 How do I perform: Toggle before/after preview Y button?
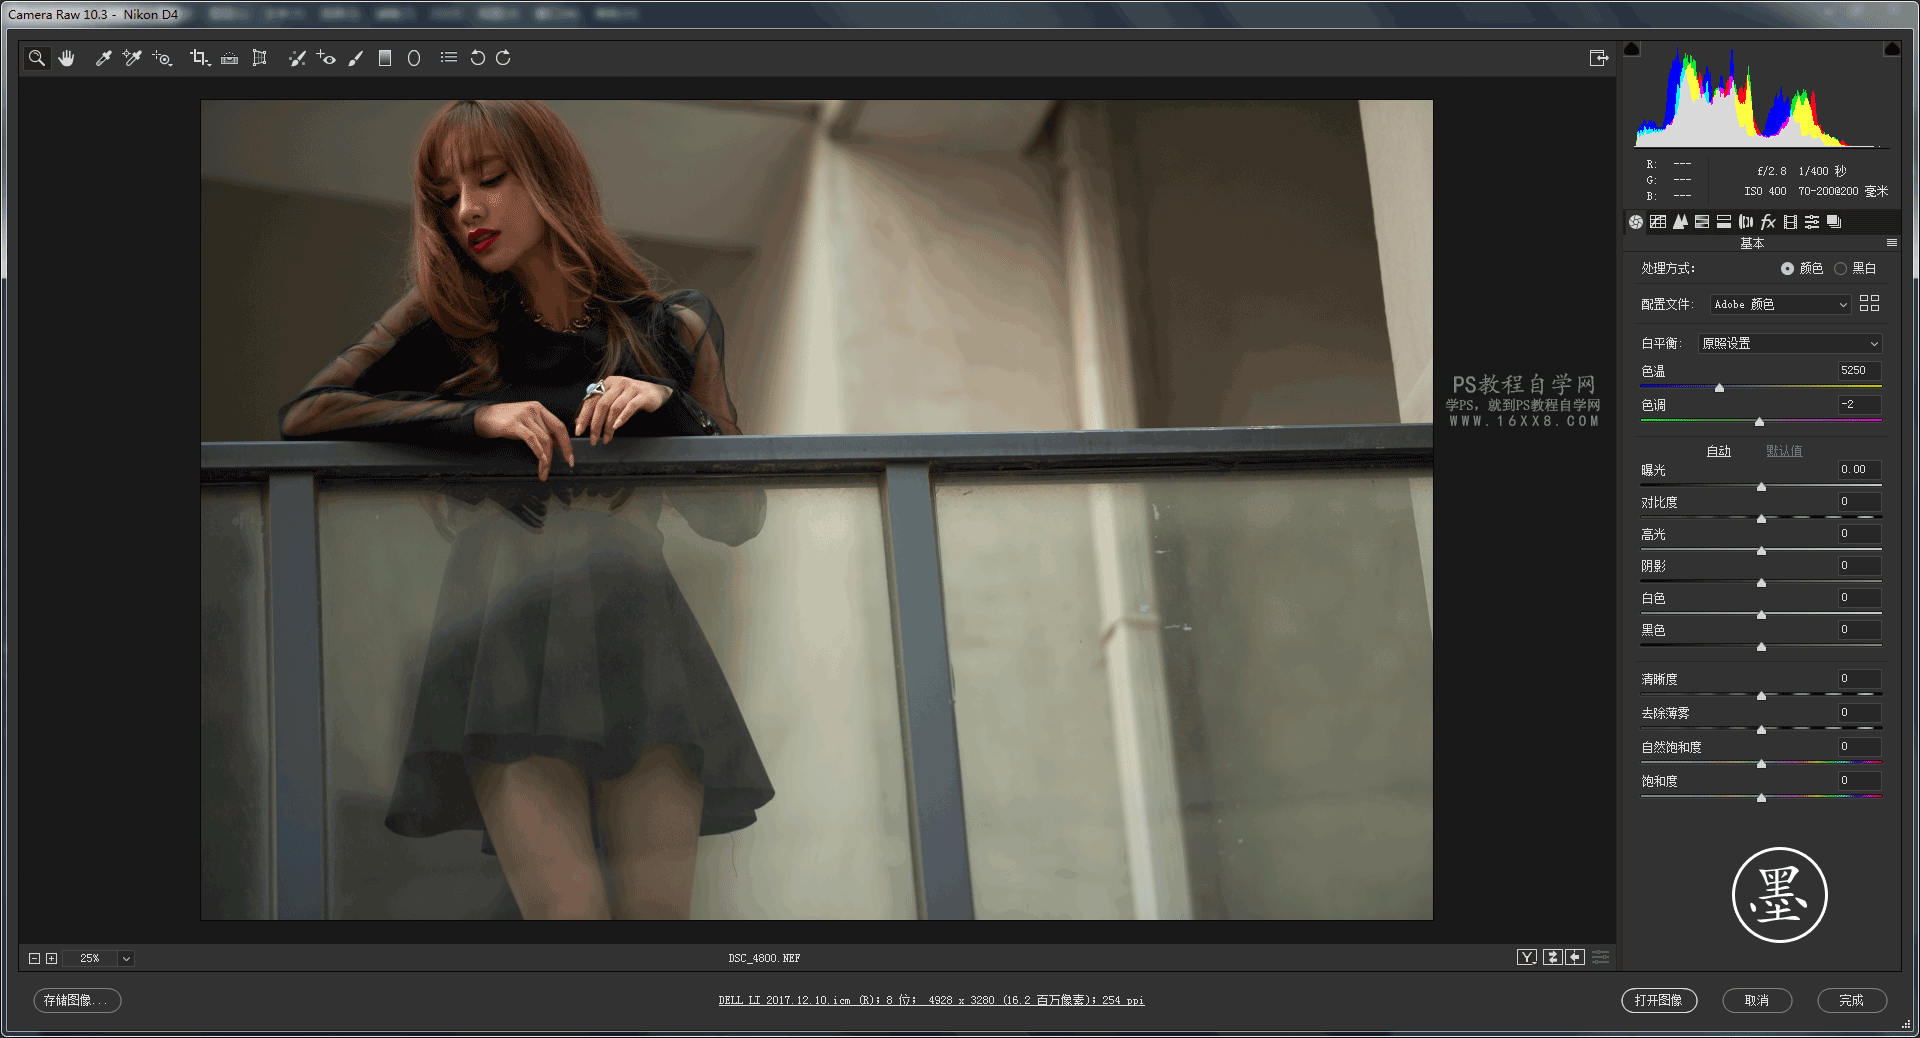tap(1526, 958)
